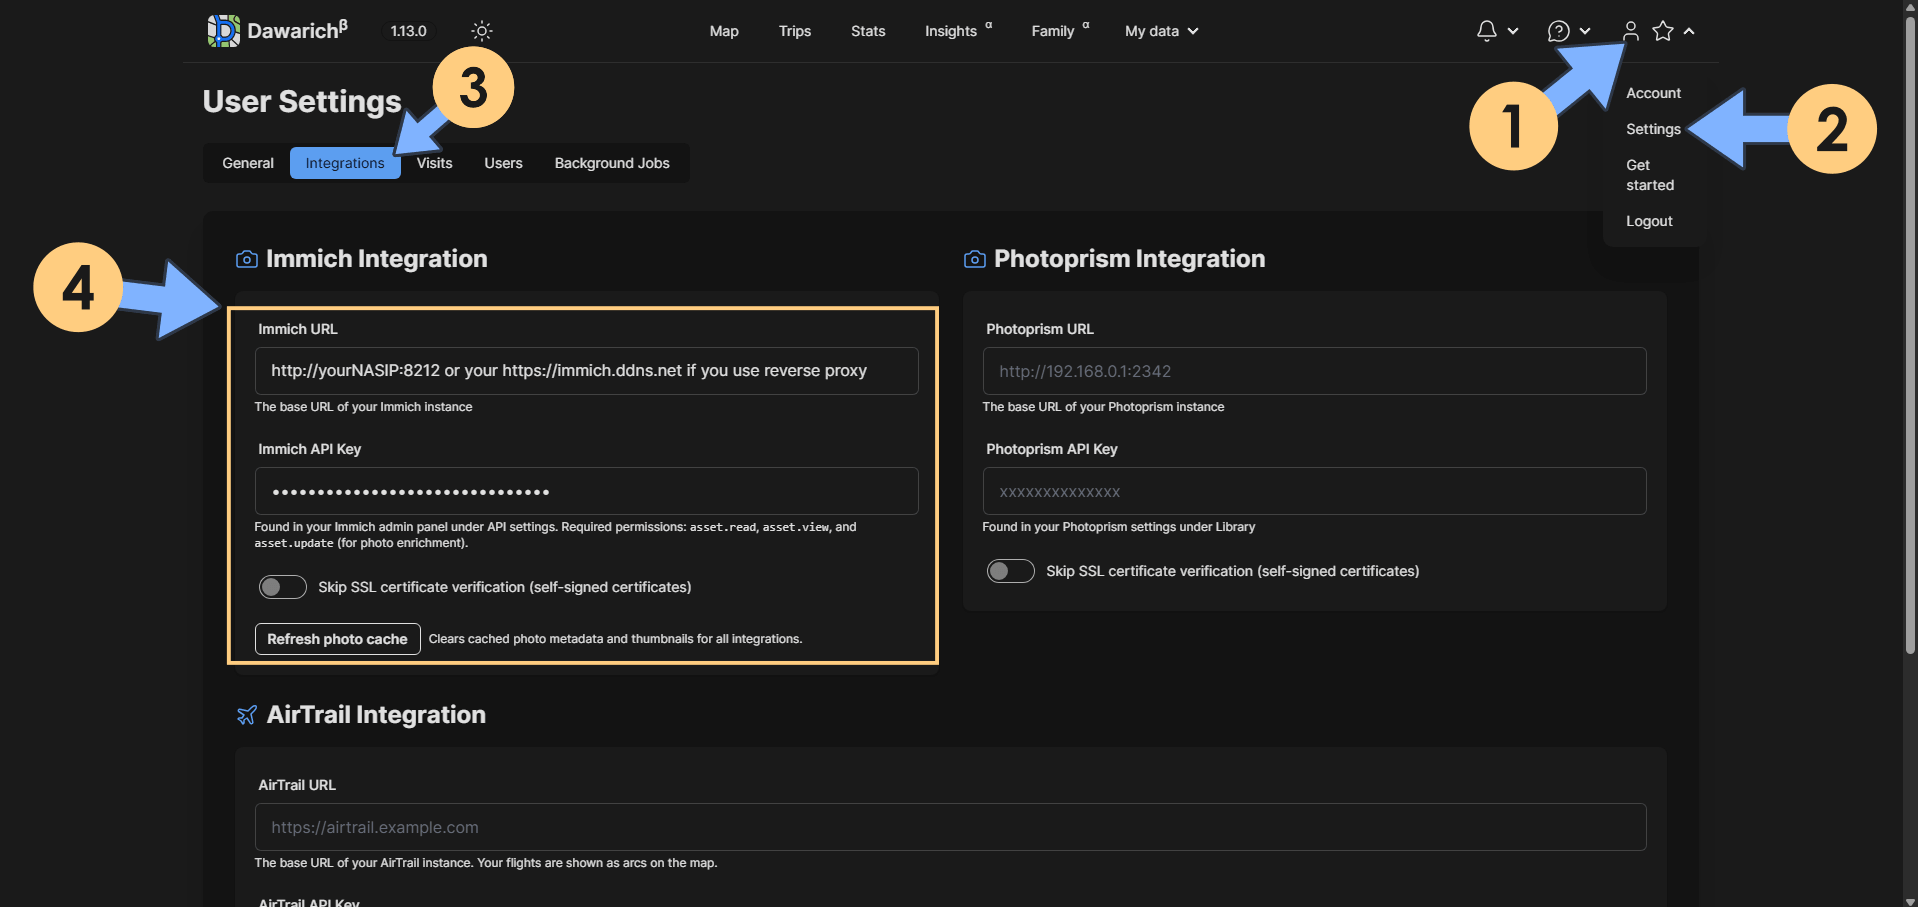Go to Trips in the navbar
The image size is (1918, 907).
[795, 31]
